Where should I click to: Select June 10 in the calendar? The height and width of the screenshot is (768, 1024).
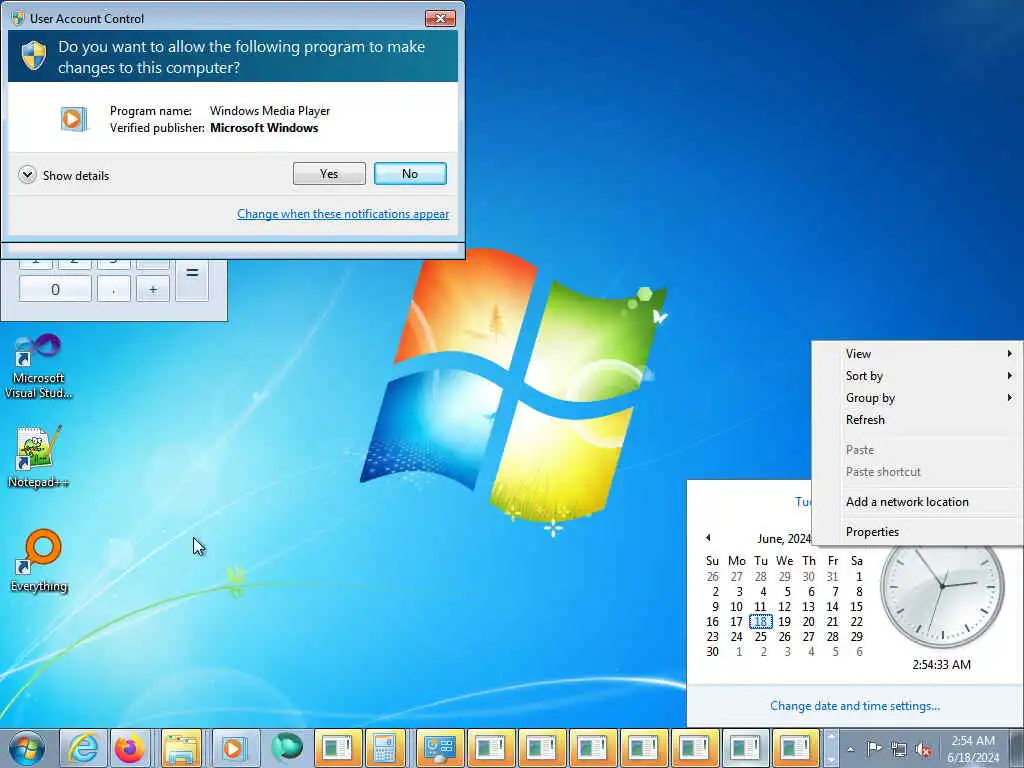click(737, 607)
